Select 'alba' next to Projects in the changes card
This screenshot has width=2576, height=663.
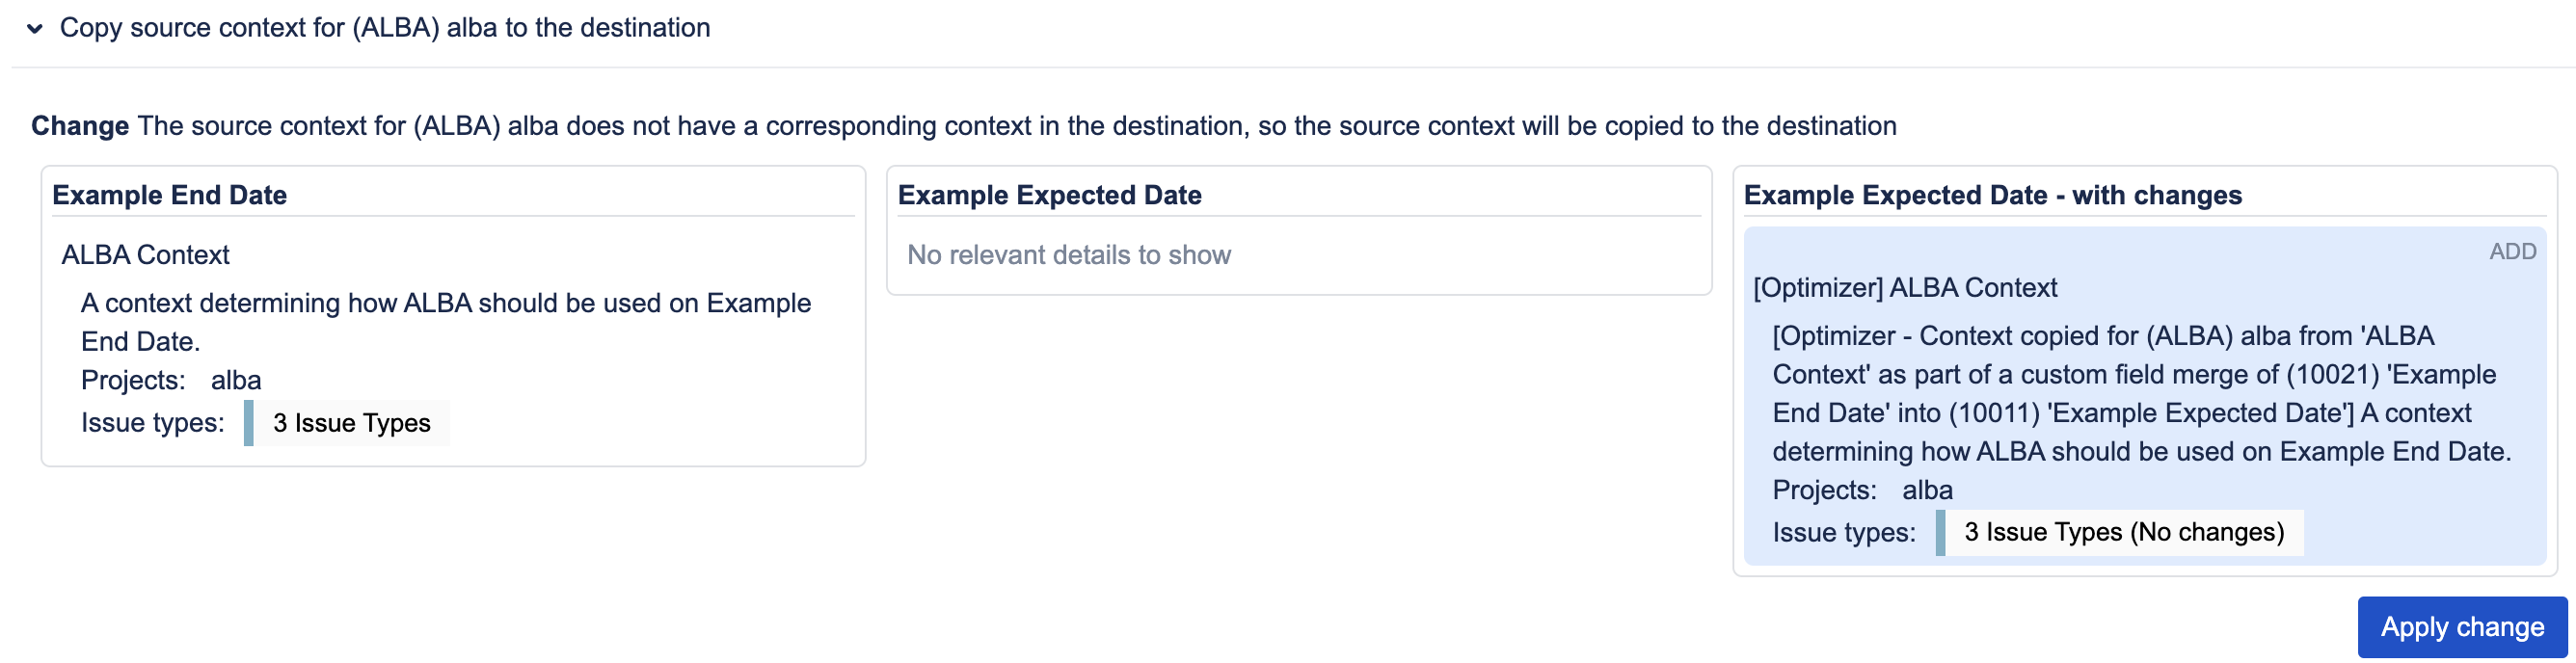1927,490
